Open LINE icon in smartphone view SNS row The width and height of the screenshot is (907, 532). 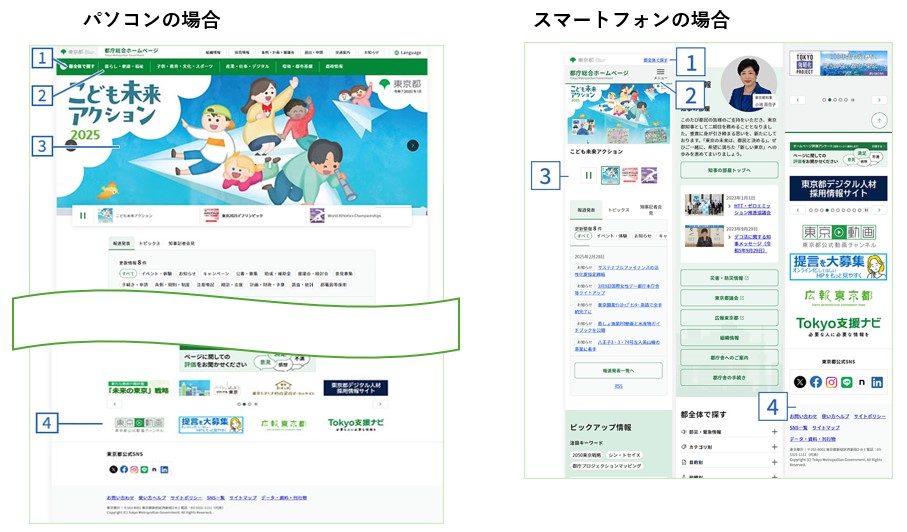click(x=847, y=382)
